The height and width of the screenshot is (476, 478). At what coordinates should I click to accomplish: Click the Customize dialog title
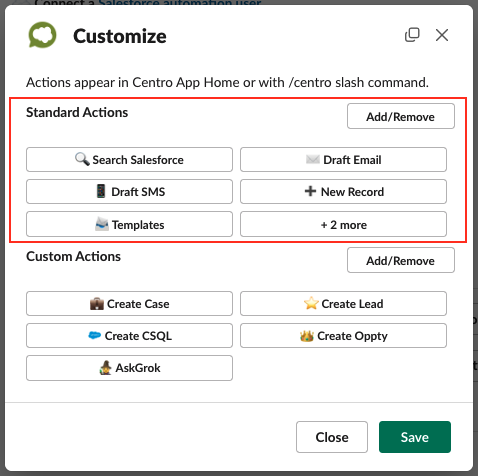pos(120,36)
